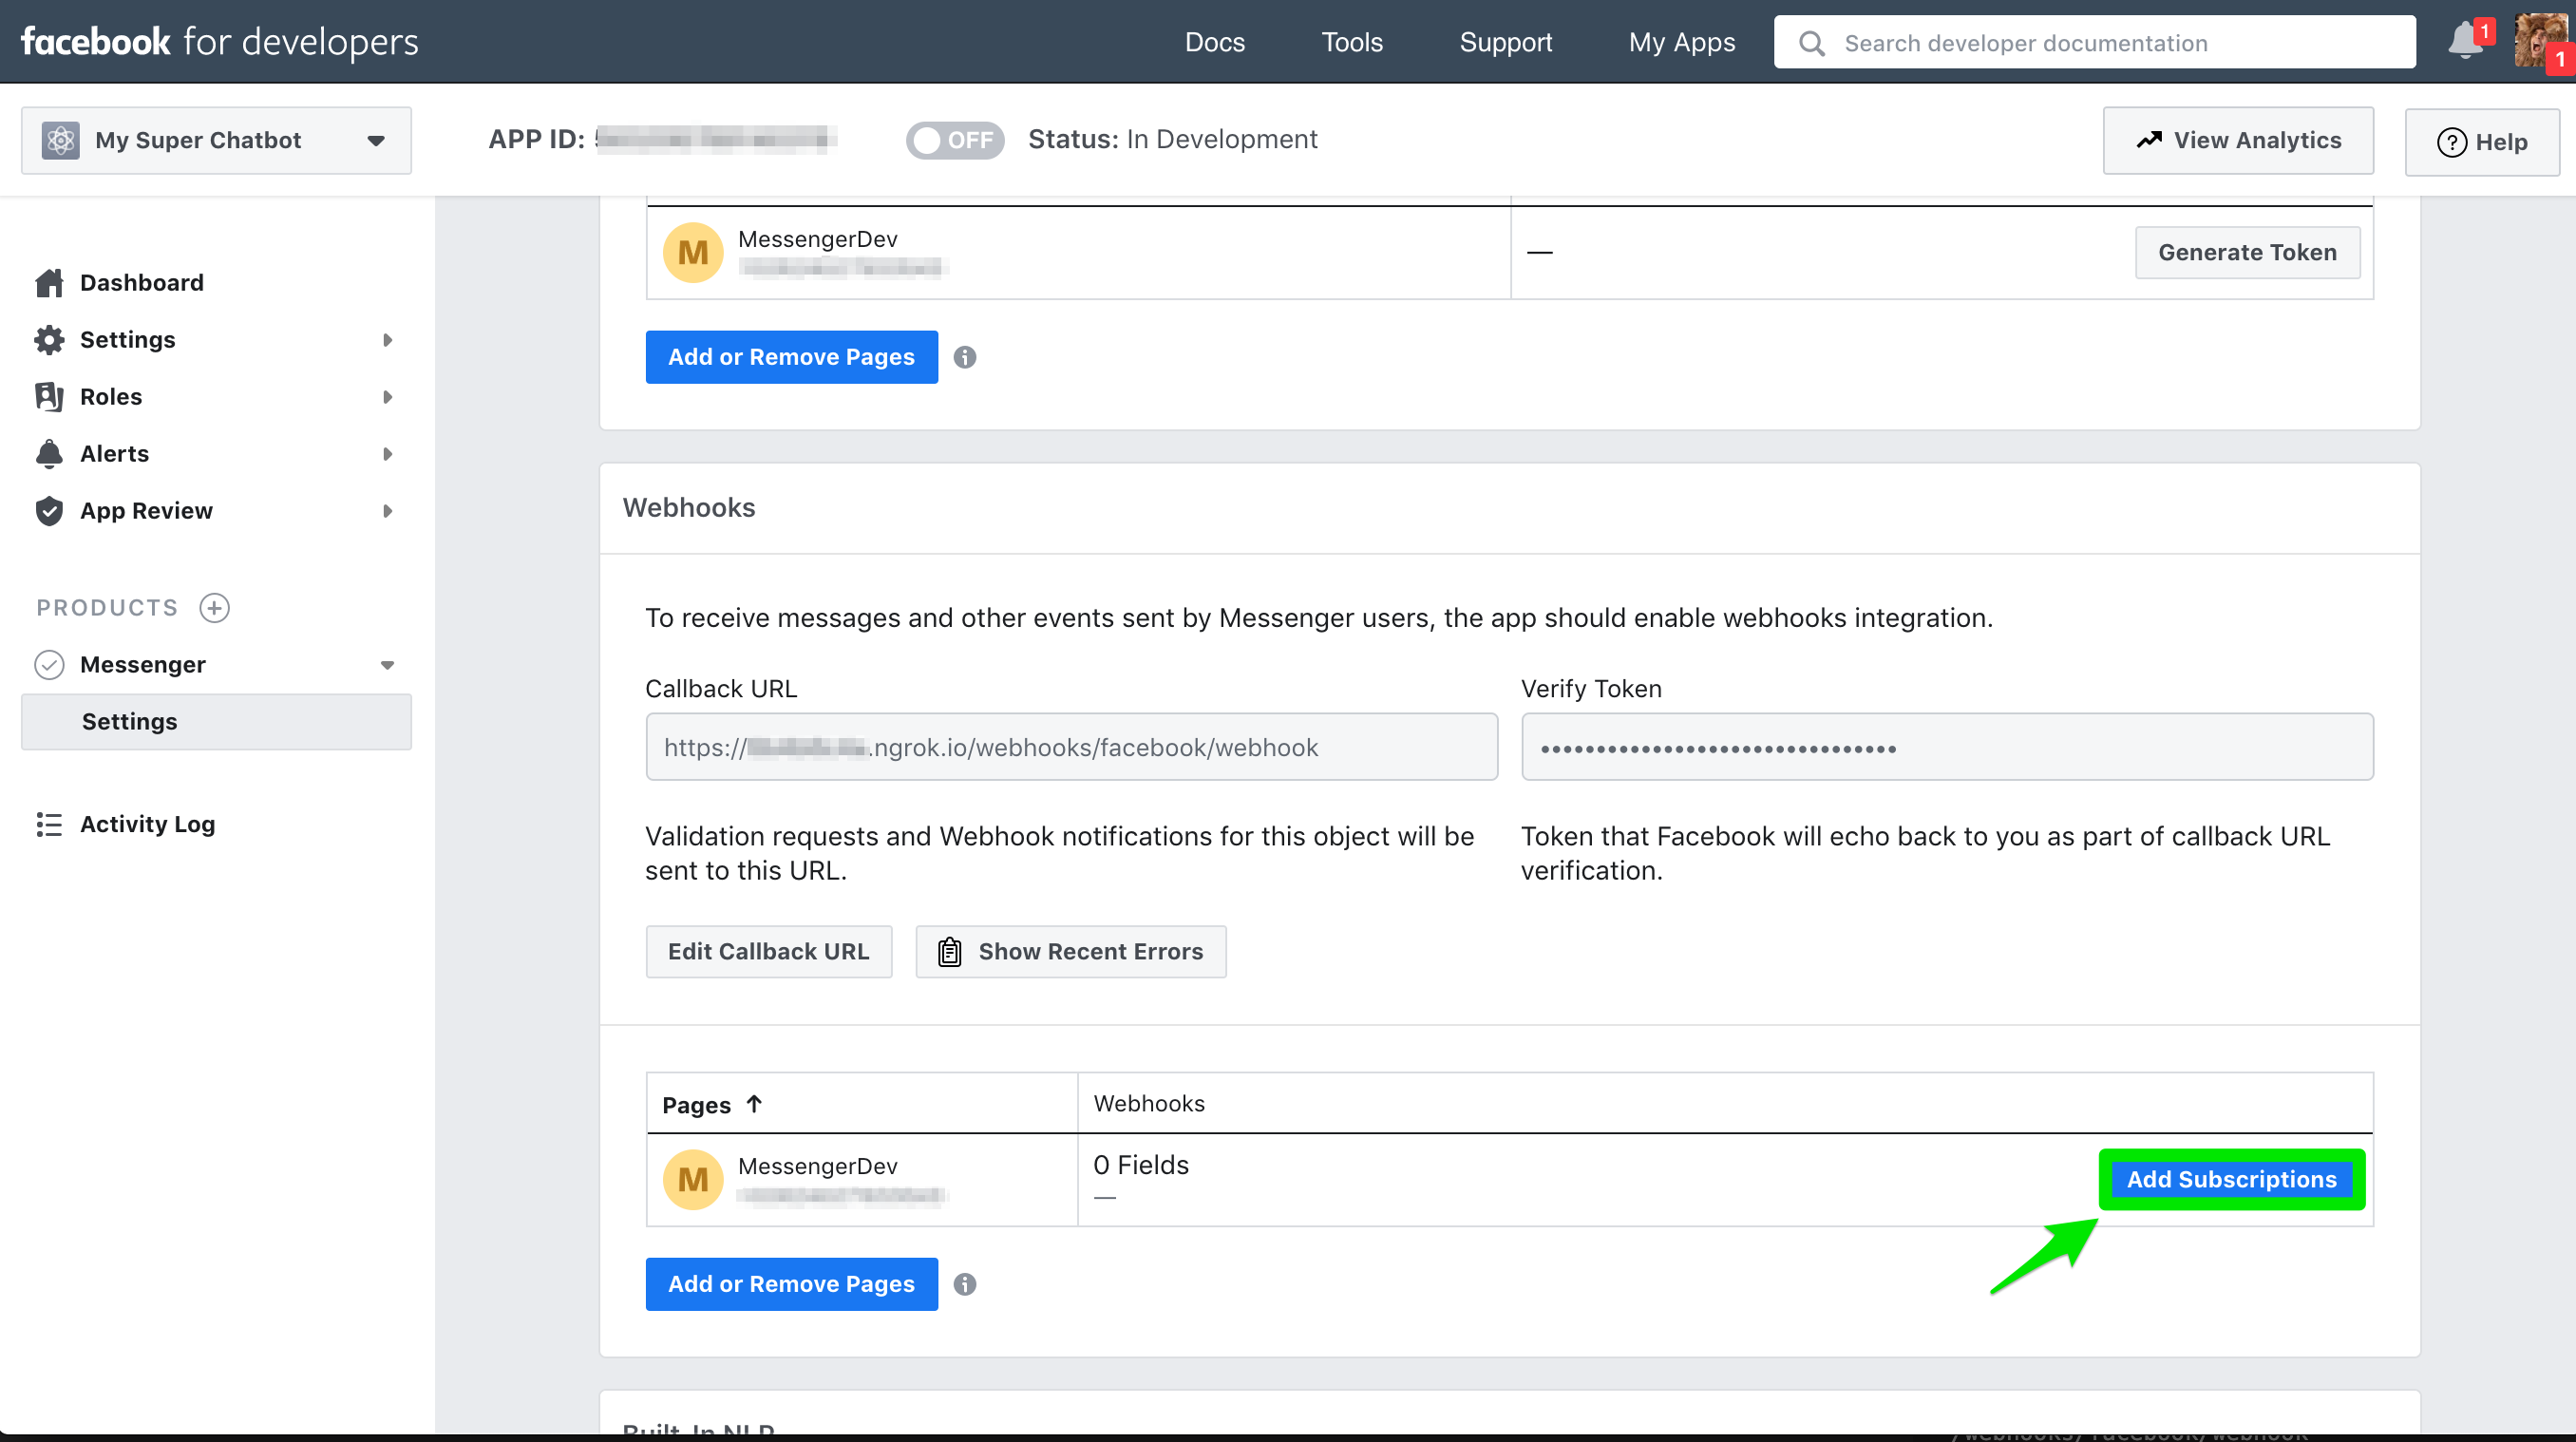Expand the Roles sidebar submenu arrow
2576x1442 pixels.
(387, 397)
